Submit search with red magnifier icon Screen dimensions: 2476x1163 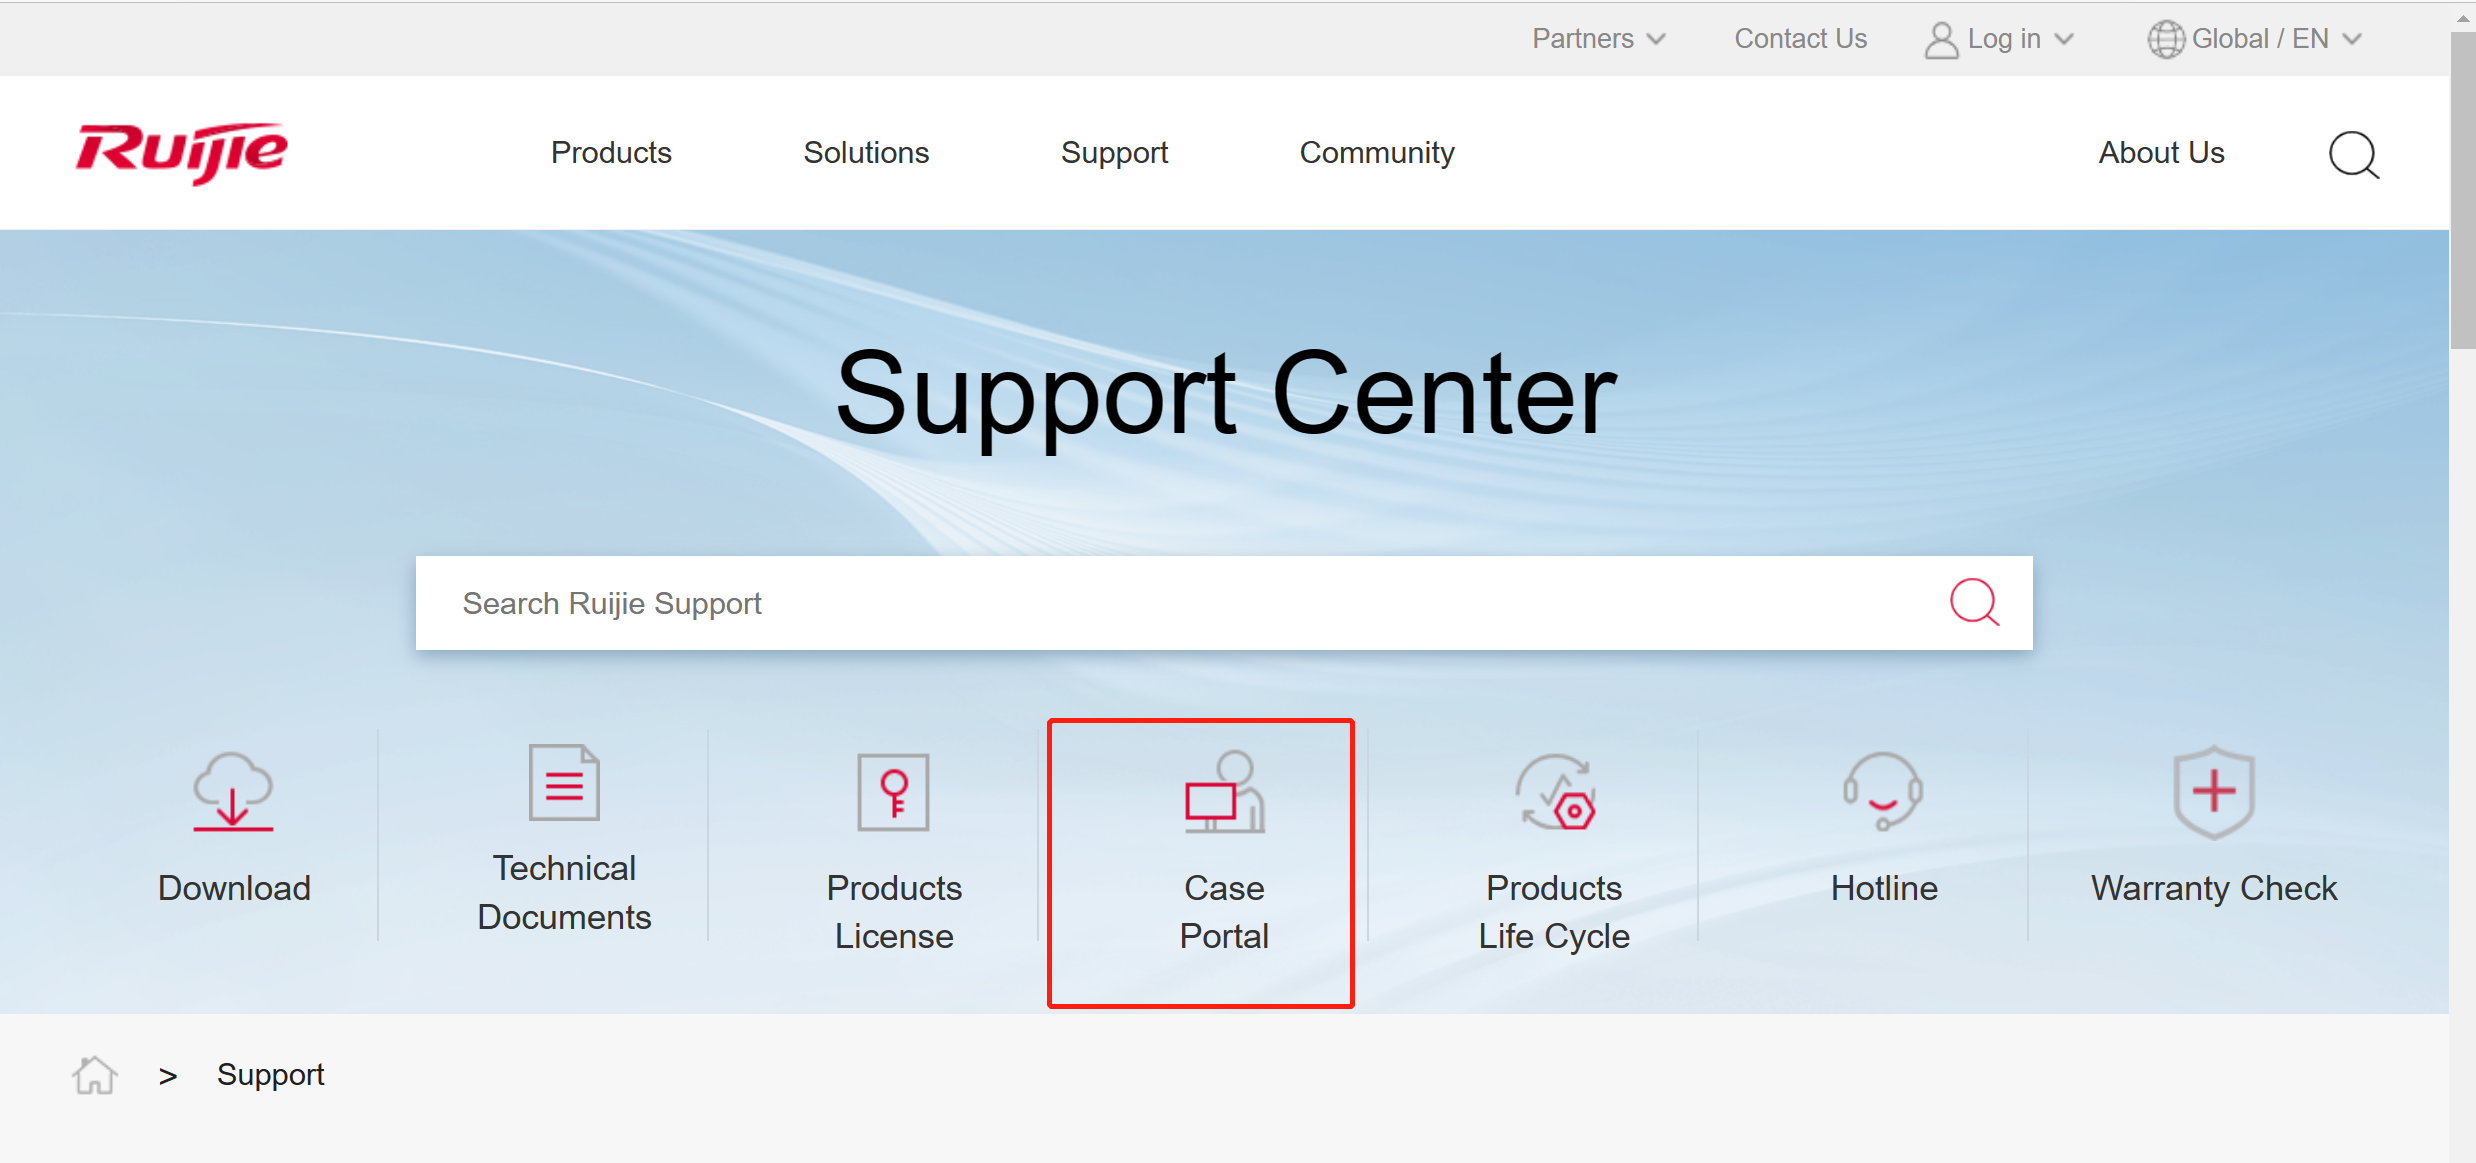point(1974,602)
